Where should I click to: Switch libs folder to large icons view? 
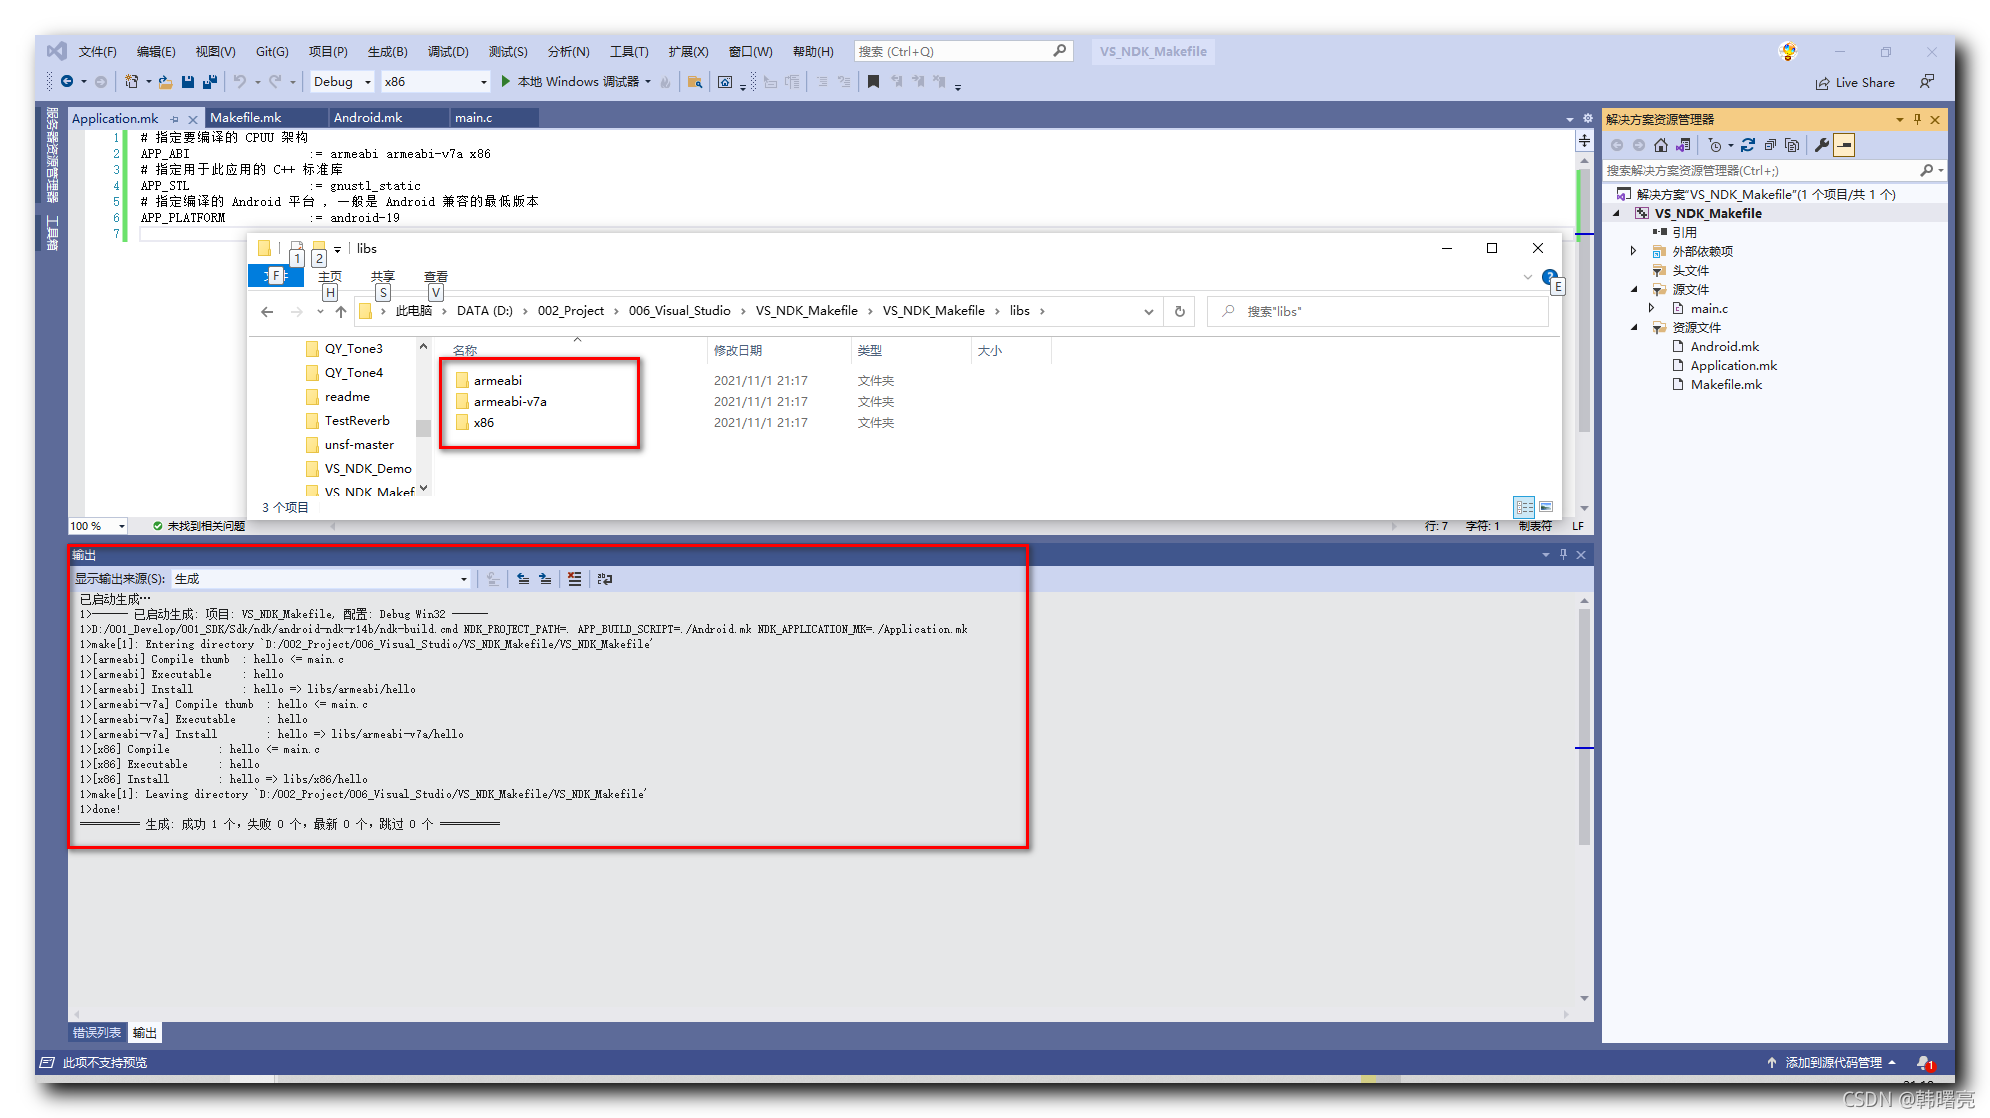(1546, 507)
